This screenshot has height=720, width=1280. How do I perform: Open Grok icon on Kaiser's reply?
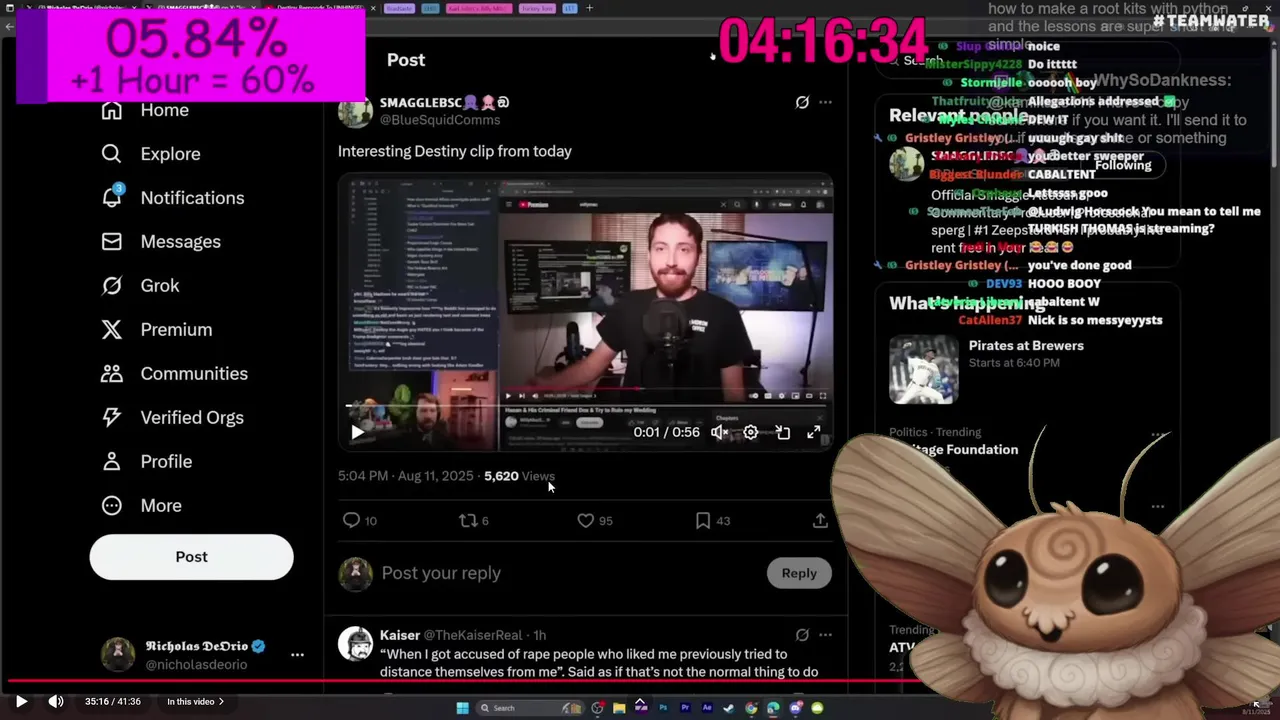pyautogui.click(x=802, y=634)
